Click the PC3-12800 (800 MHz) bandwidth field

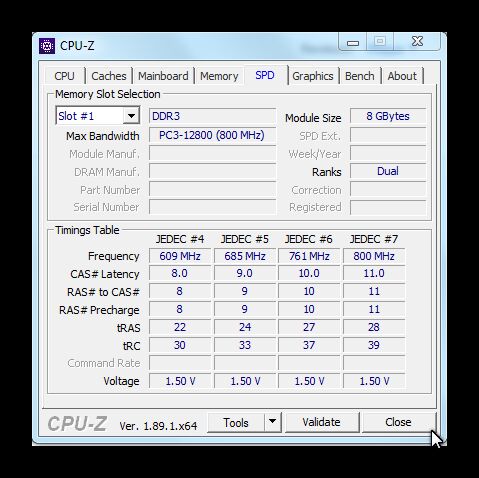click(212, 135)
